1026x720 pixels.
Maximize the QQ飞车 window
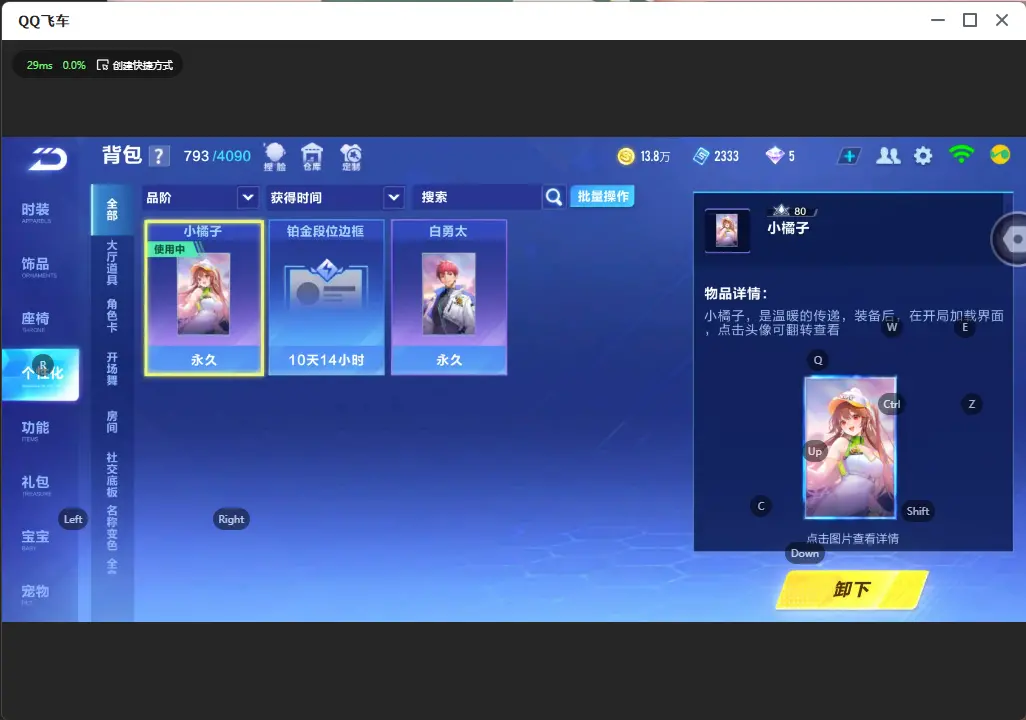[x=970, y=20]
